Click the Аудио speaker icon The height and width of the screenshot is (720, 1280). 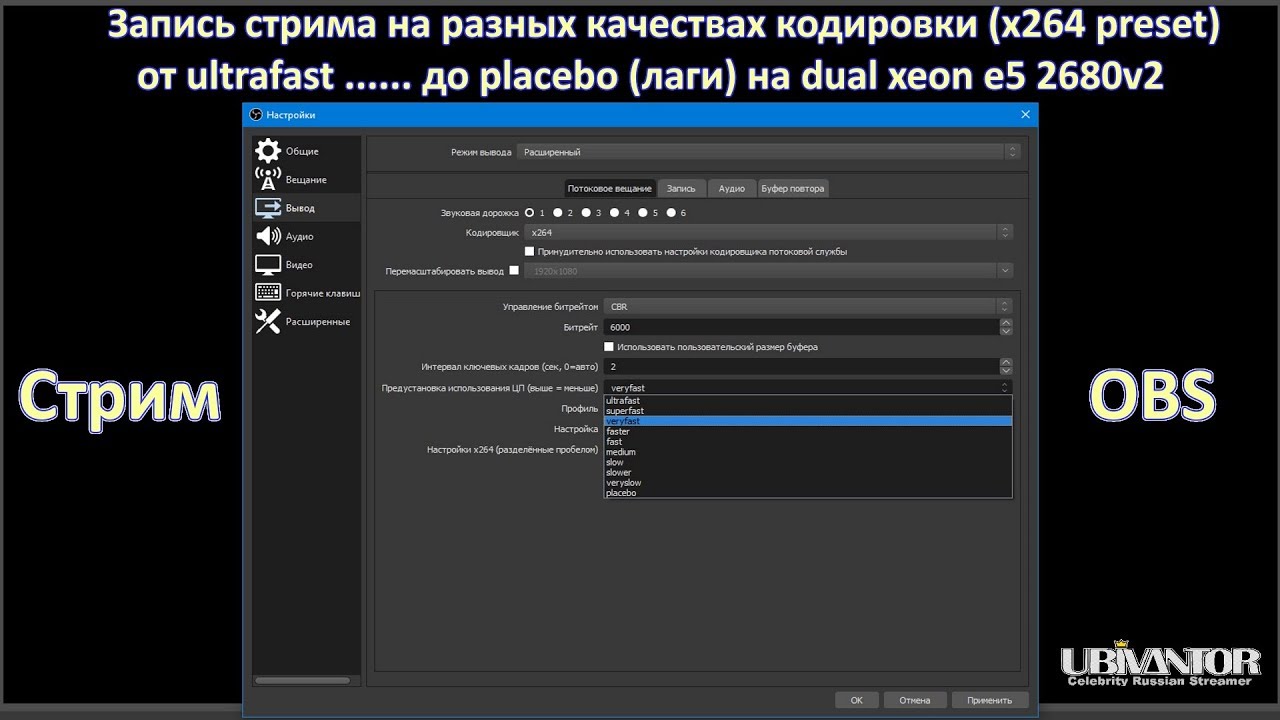[x=268, y=236]
